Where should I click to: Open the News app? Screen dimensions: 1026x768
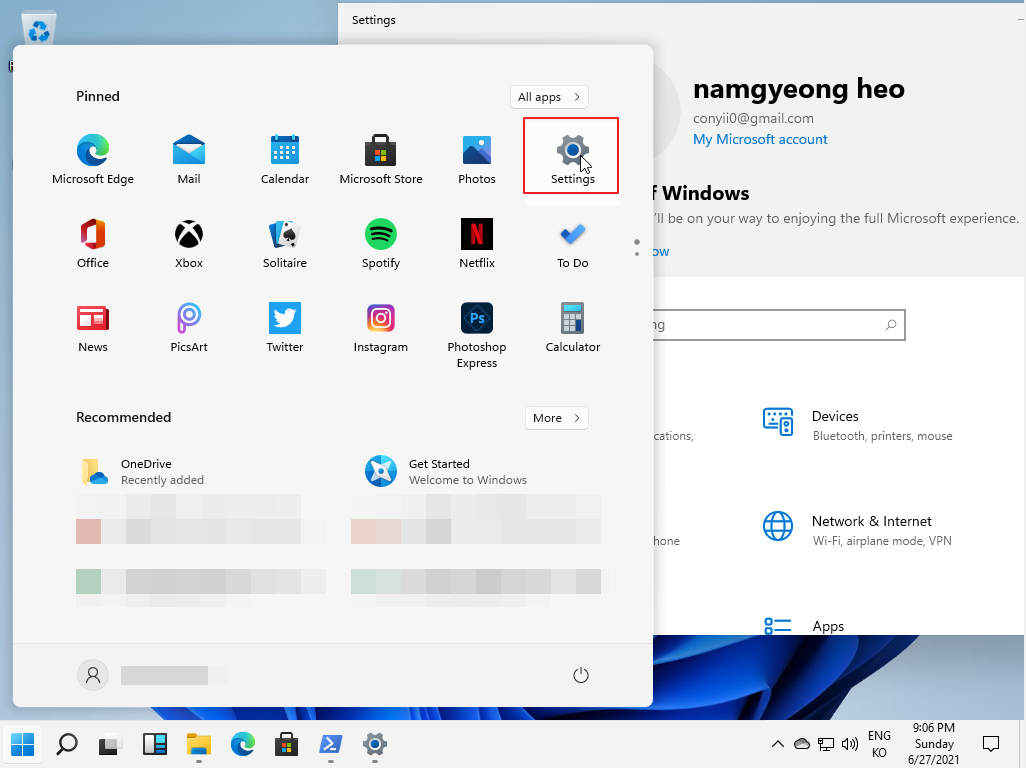click(93, 327)
